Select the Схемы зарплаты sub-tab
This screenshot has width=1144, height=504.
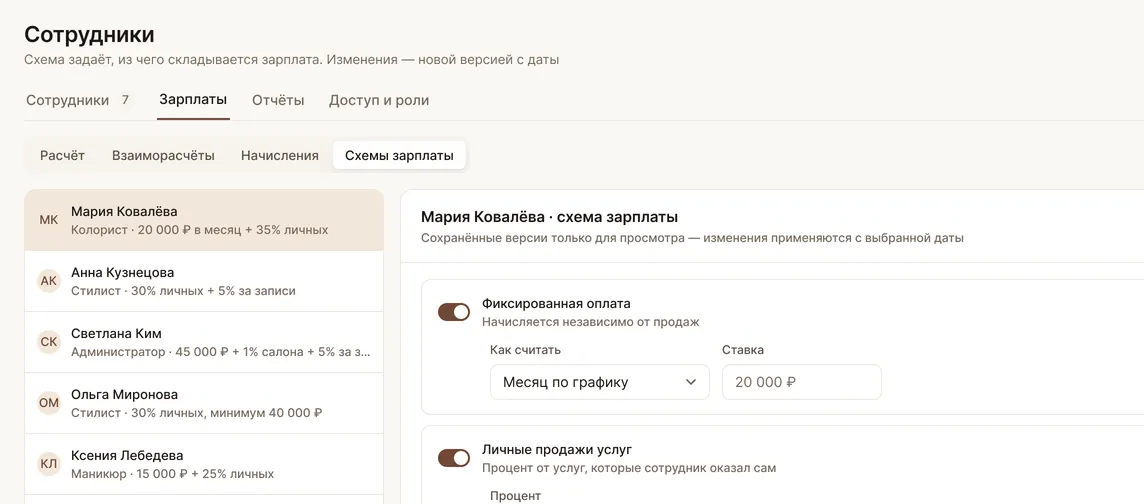click(399, 155)
